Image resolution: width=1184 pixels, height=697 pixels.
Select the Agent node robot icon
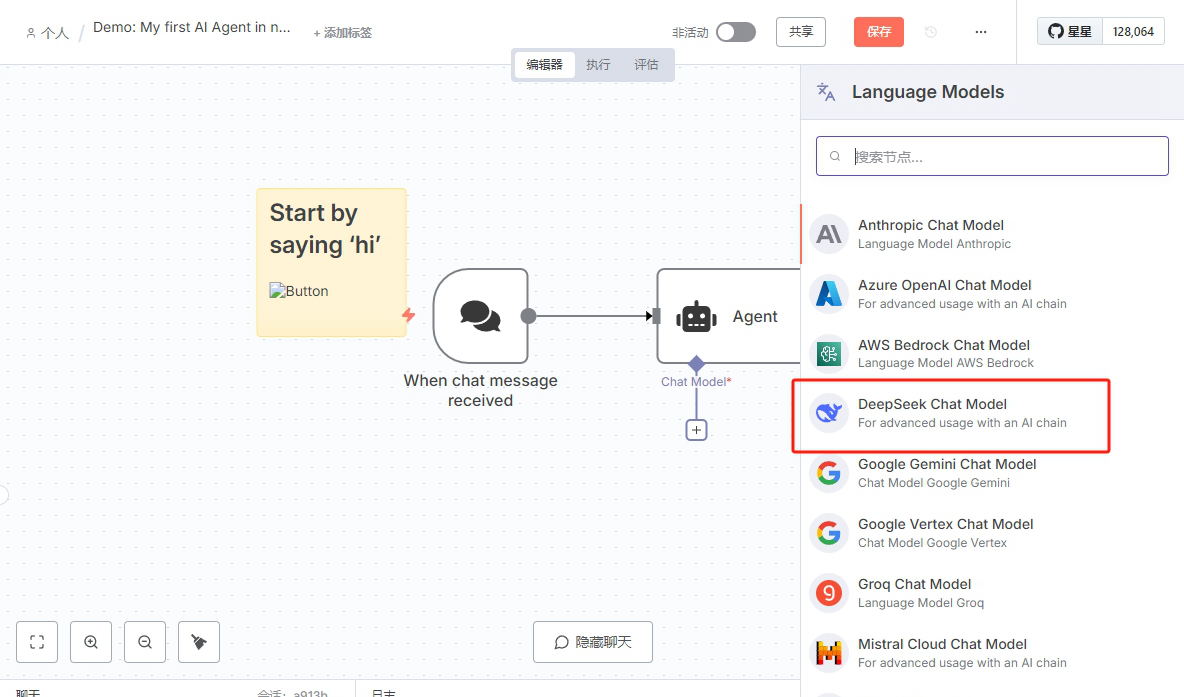point(696,317)
